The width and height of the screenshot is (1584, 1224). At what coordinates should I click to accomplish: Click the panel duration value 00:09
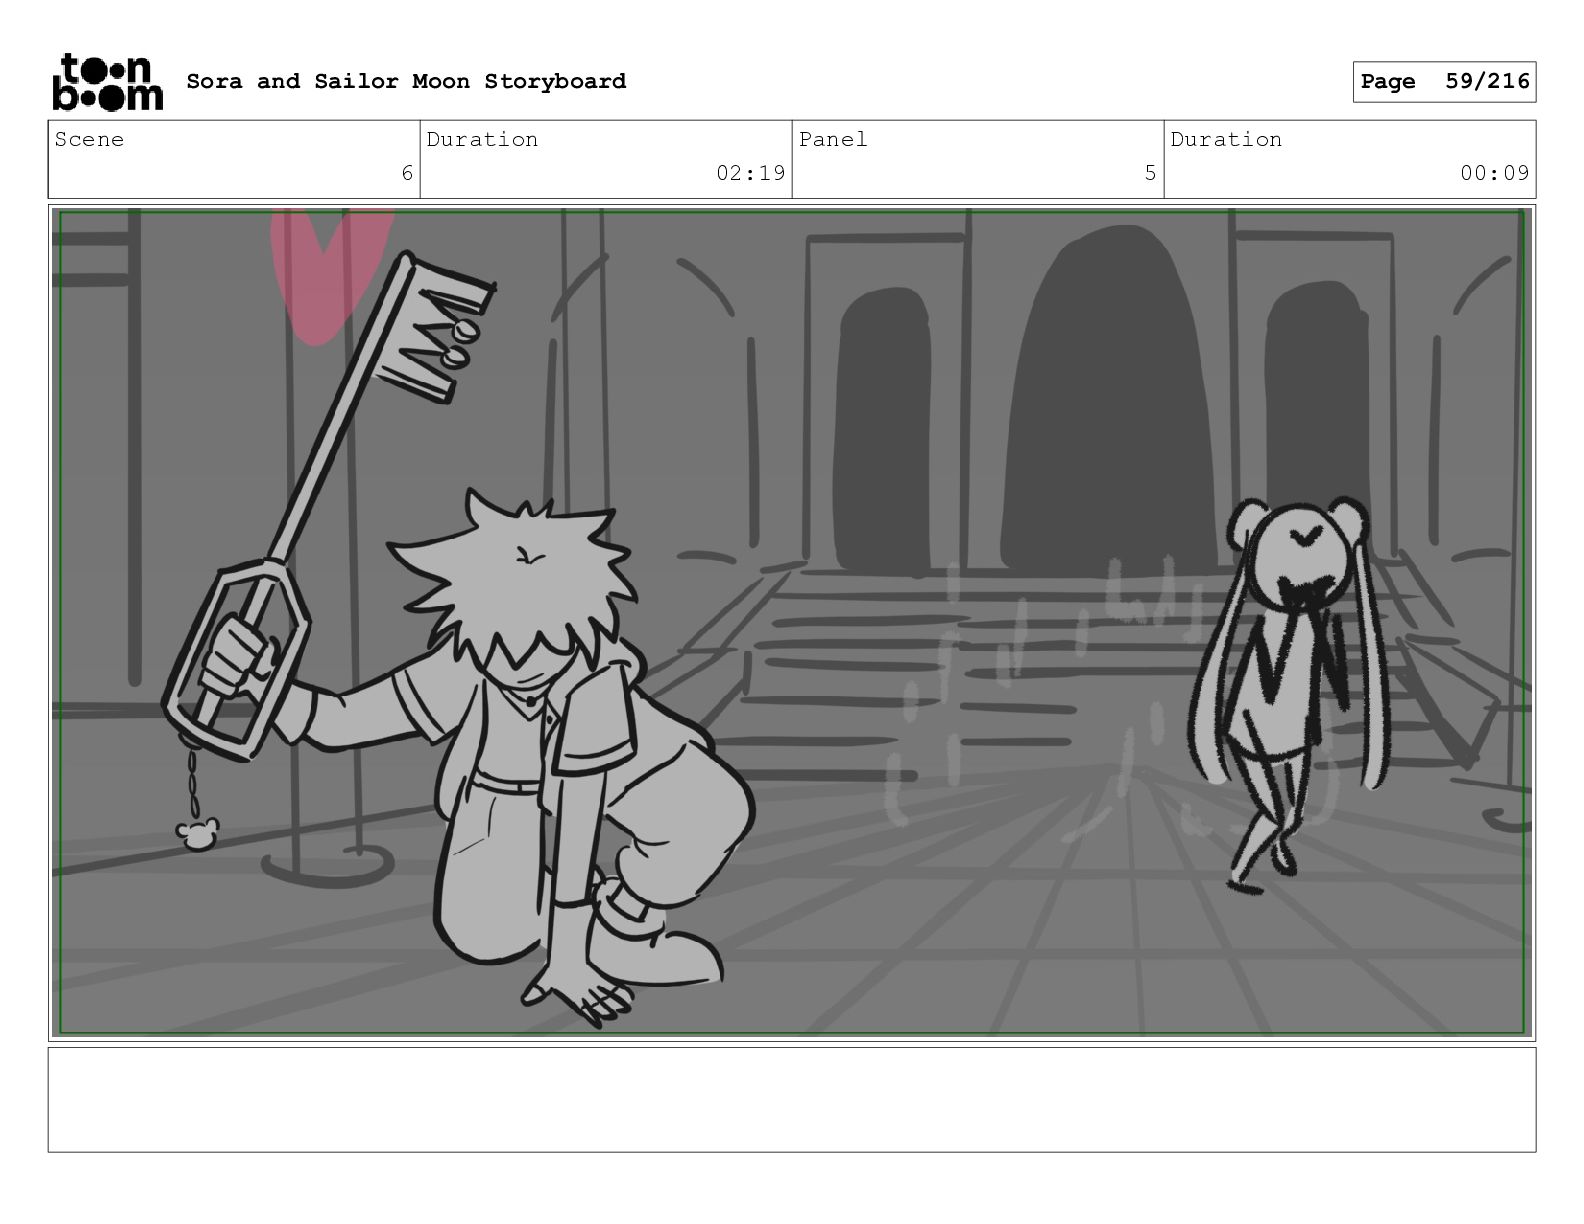click(x=1495, y=173)
